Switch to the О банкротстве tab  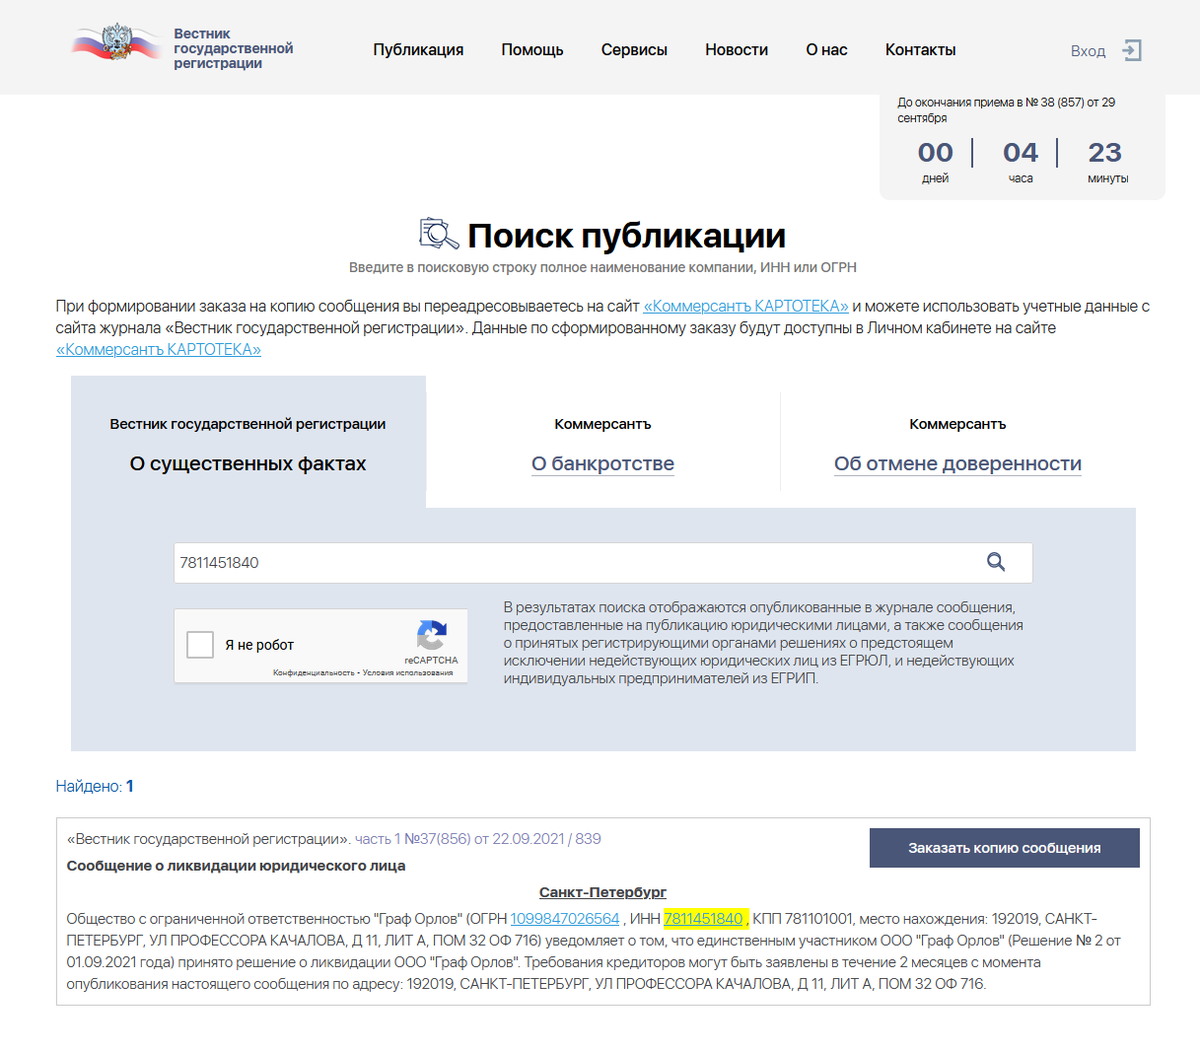(603, 464)
